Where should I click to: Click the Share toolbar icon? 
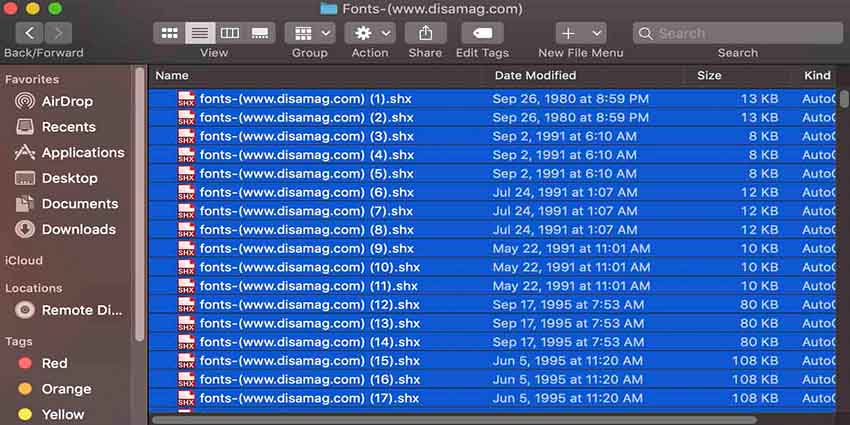click(425, 33)
